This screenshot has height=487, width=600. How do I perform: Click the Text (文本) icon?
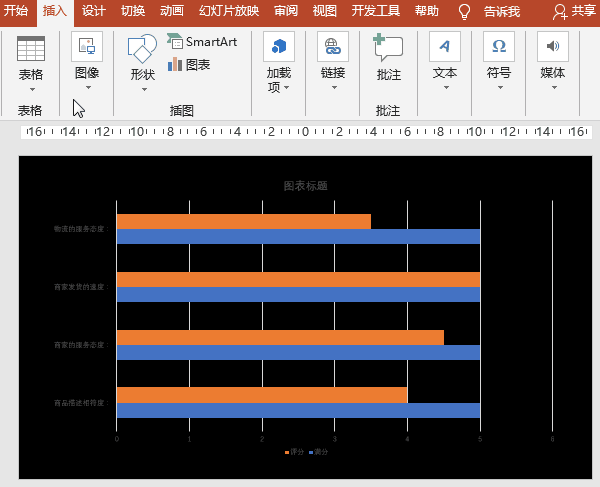[445, 47]
